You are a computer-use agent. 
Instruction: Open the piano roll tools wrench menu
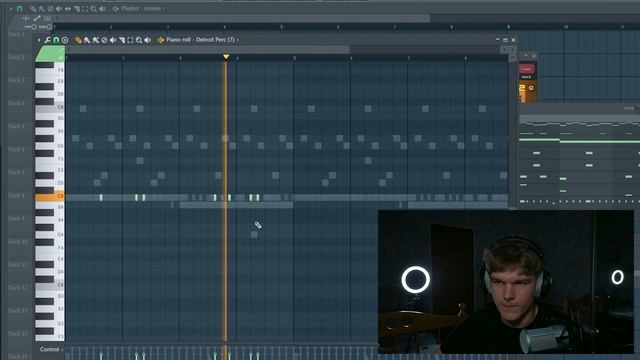(47, 40)
